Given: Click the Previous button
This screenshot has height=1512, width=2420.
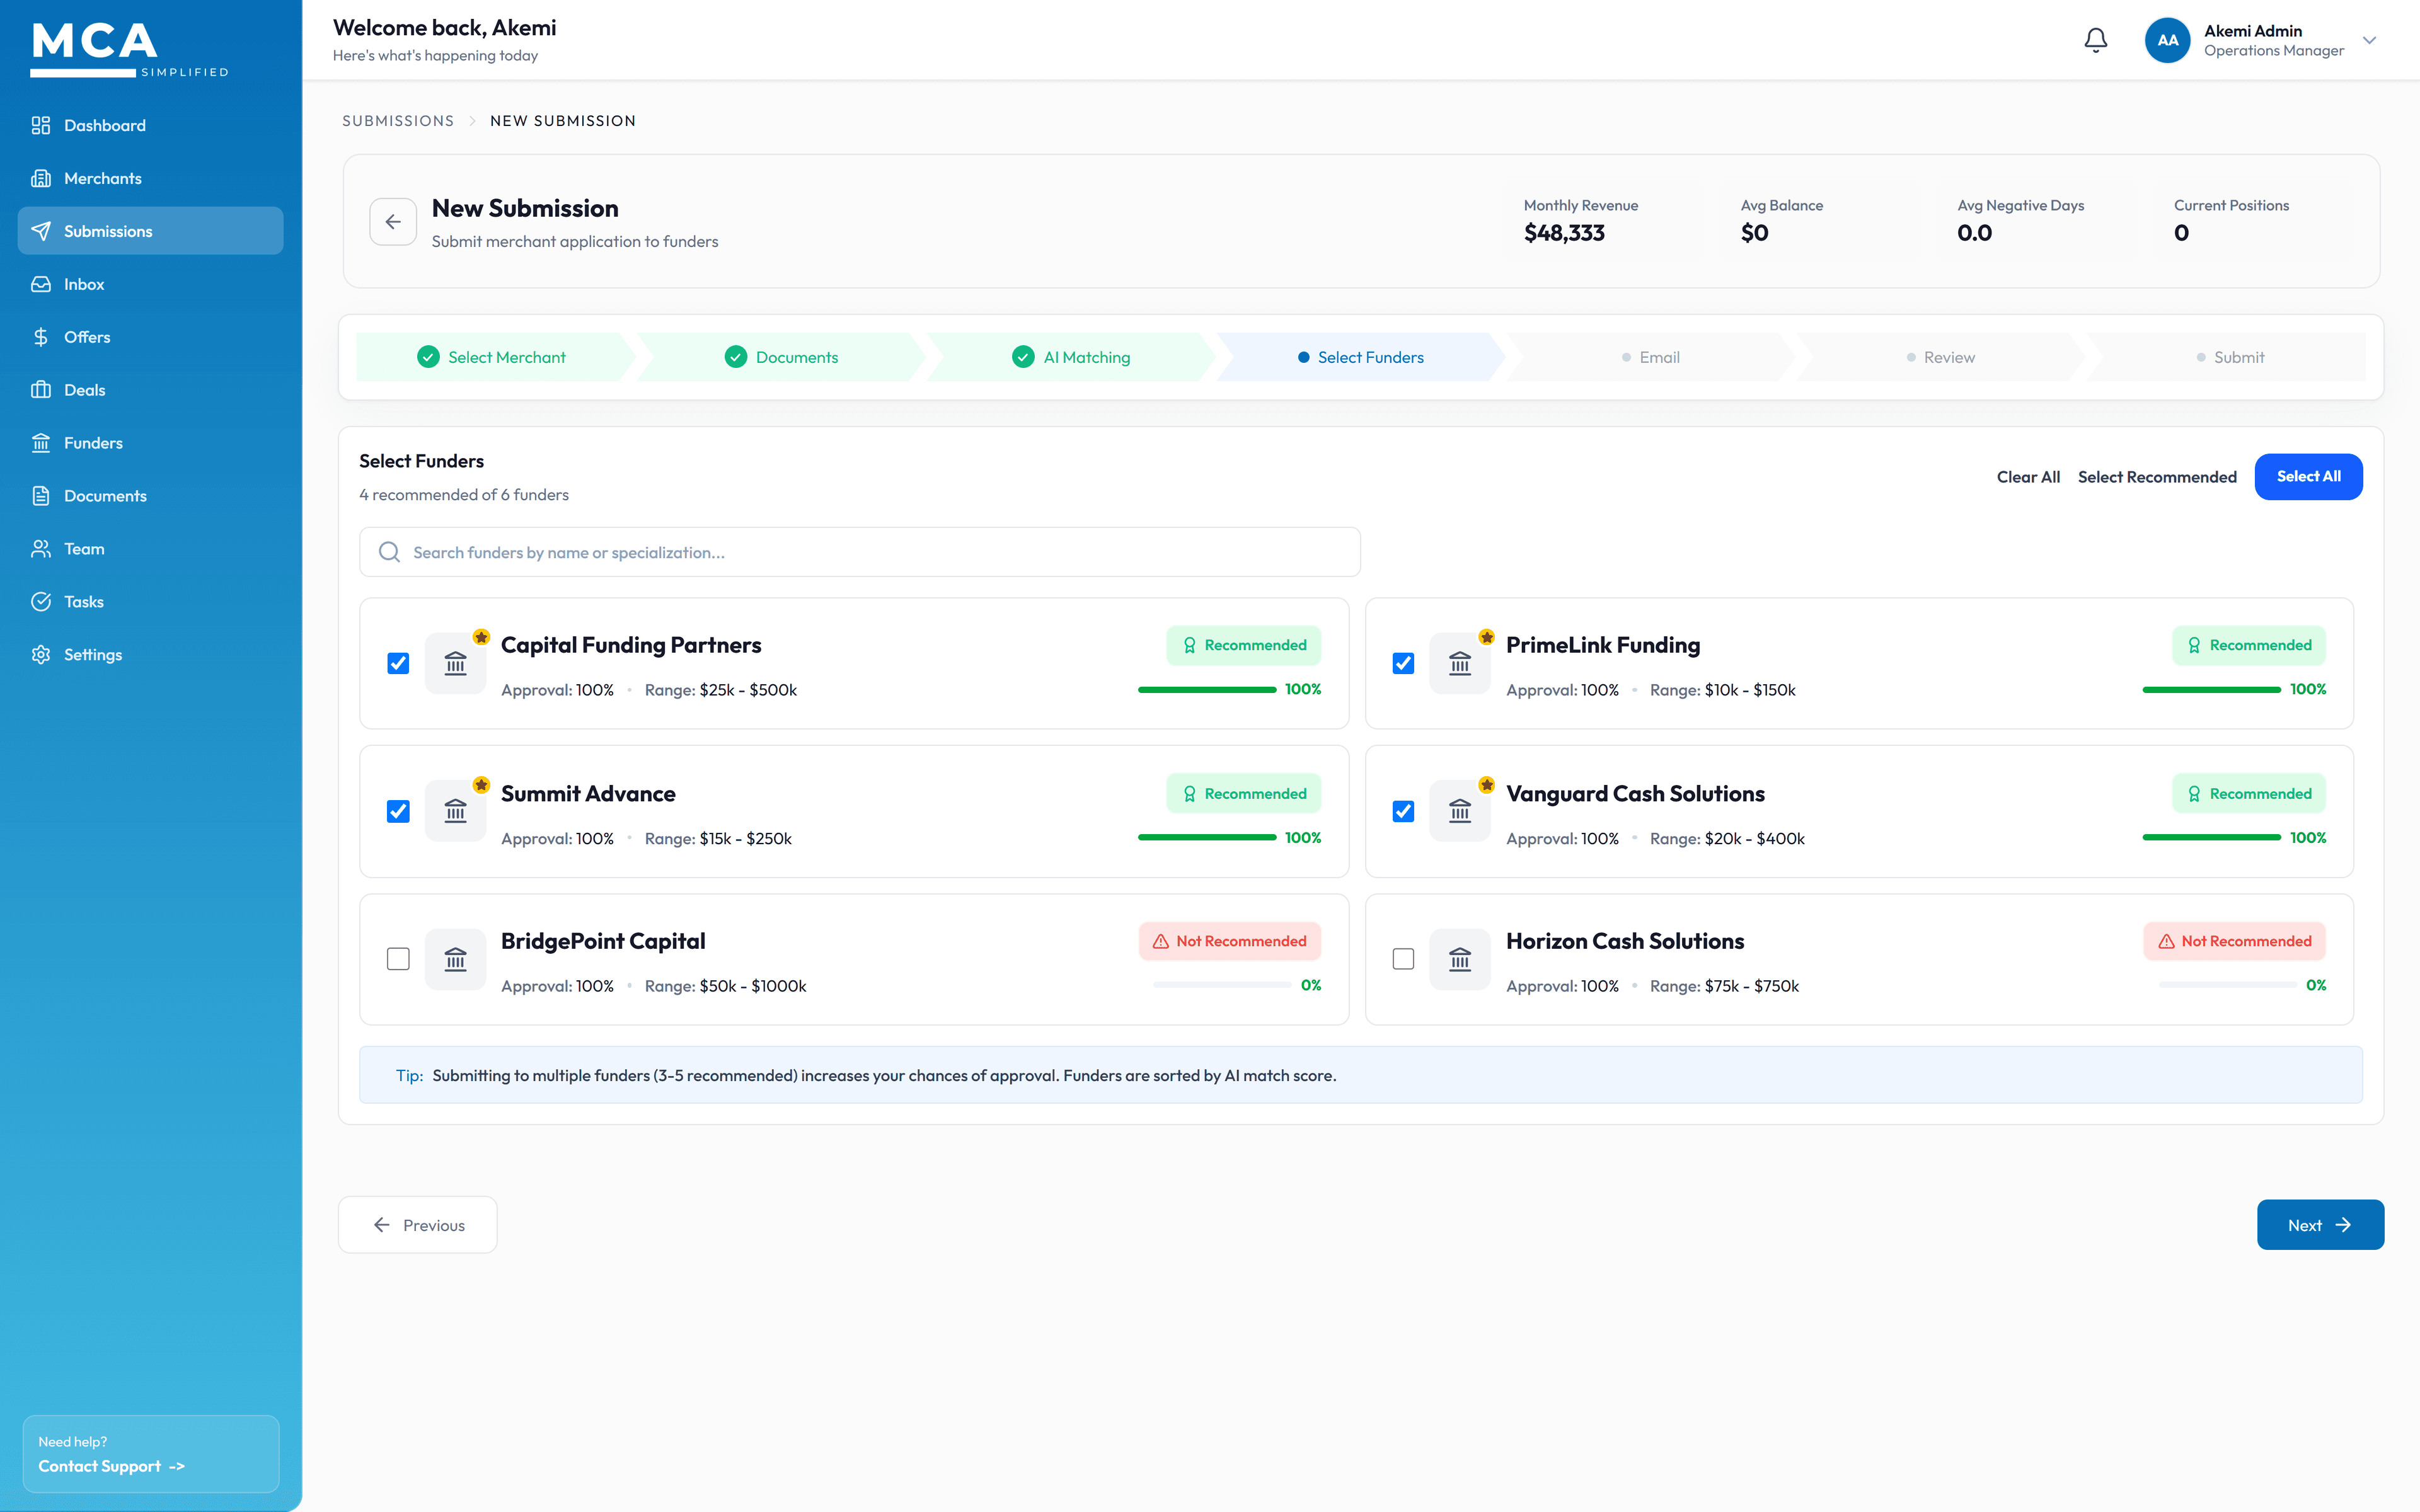Looking at the screenshot, I should pos(417,1225).
